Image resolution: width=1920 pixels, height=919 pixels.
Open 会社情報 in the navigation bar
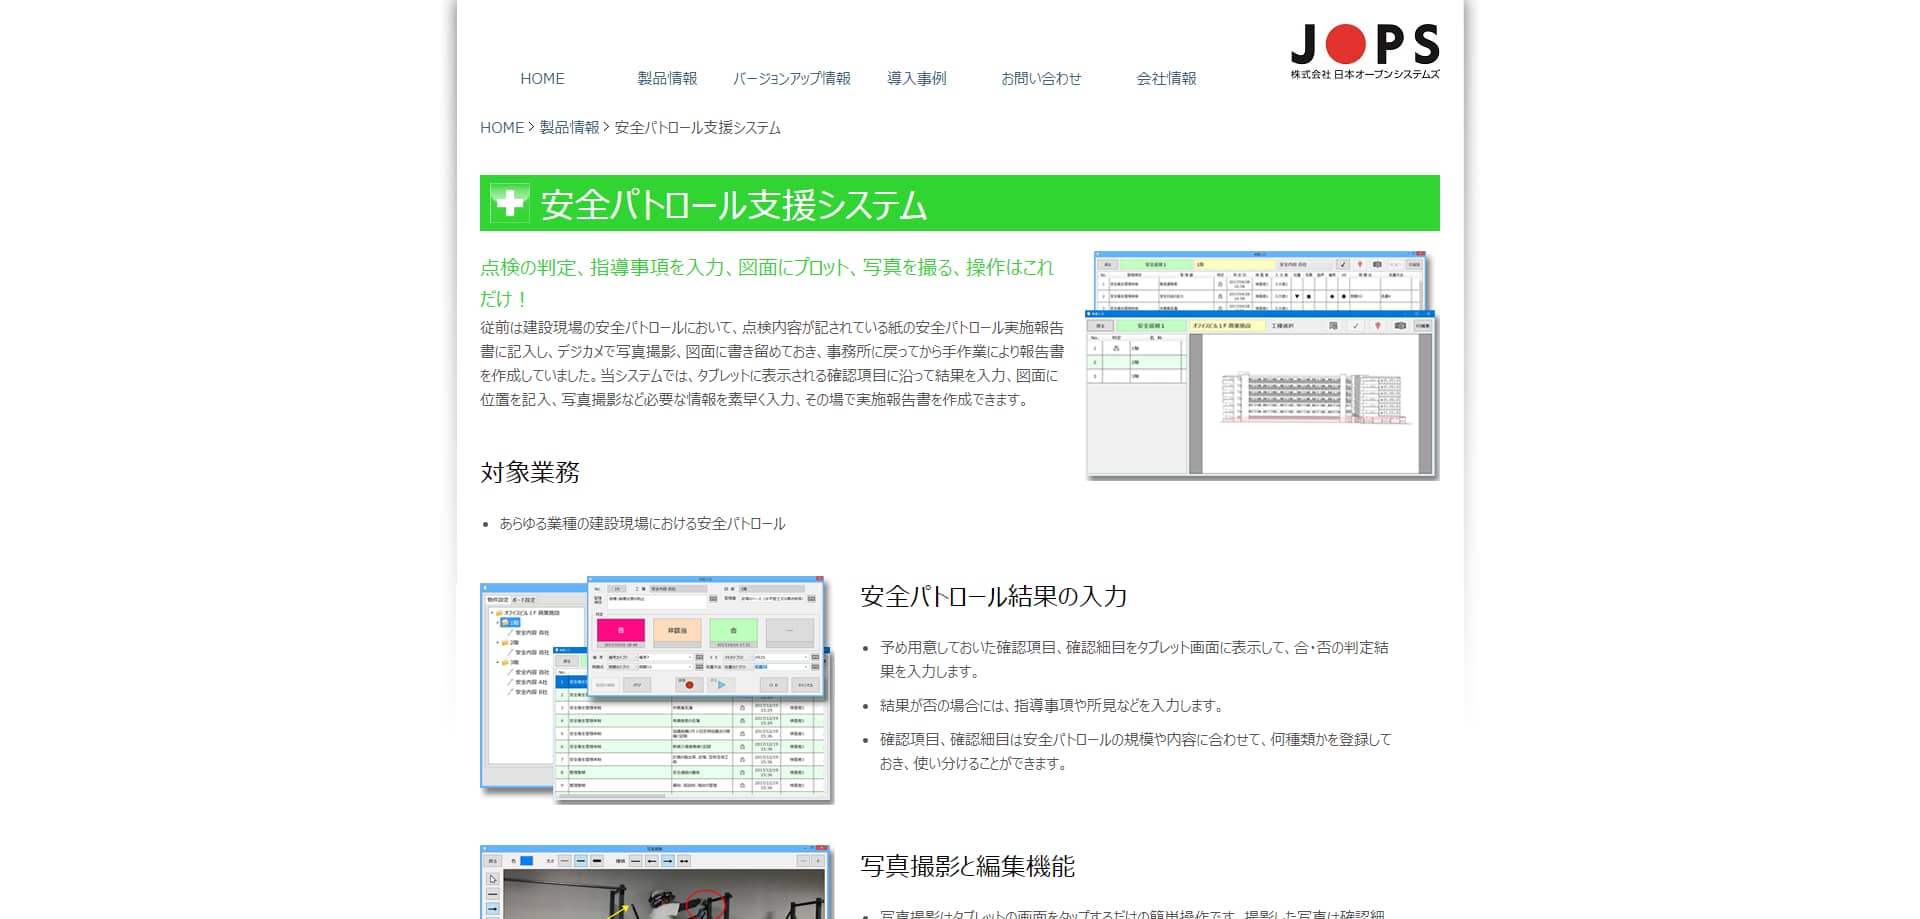click(1166, 78)
